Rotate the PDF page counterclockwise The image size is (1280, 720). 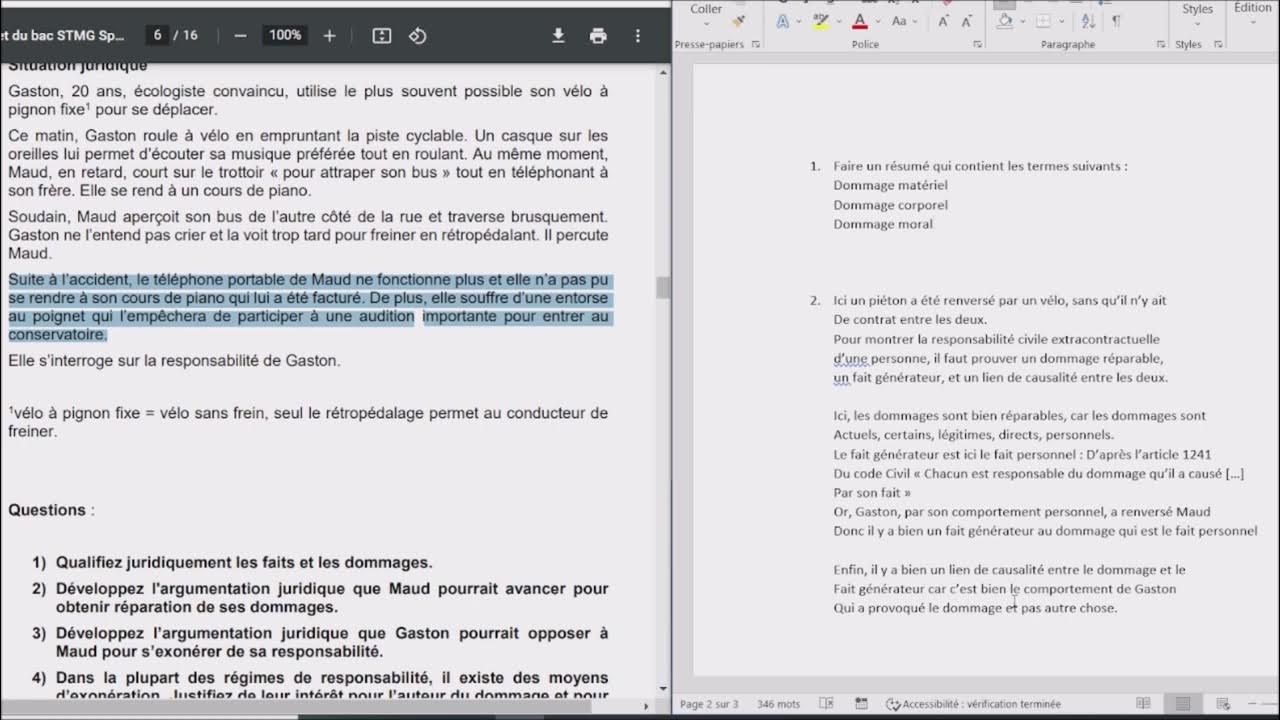(x=418, y=35)
